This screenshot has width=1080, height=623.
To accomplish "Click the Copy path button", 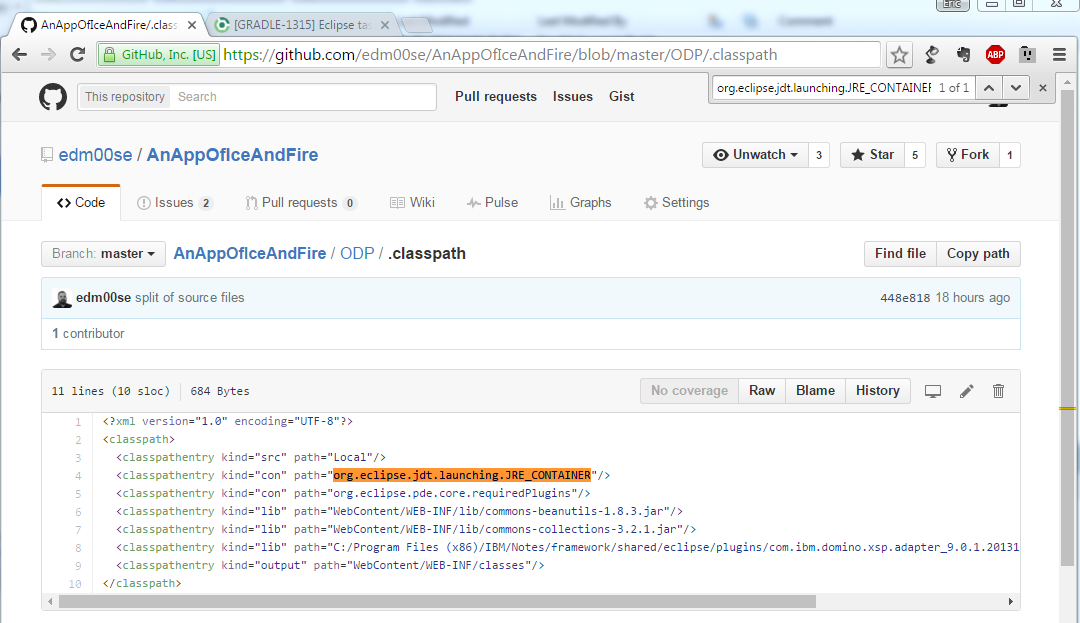I will [978, 254].
